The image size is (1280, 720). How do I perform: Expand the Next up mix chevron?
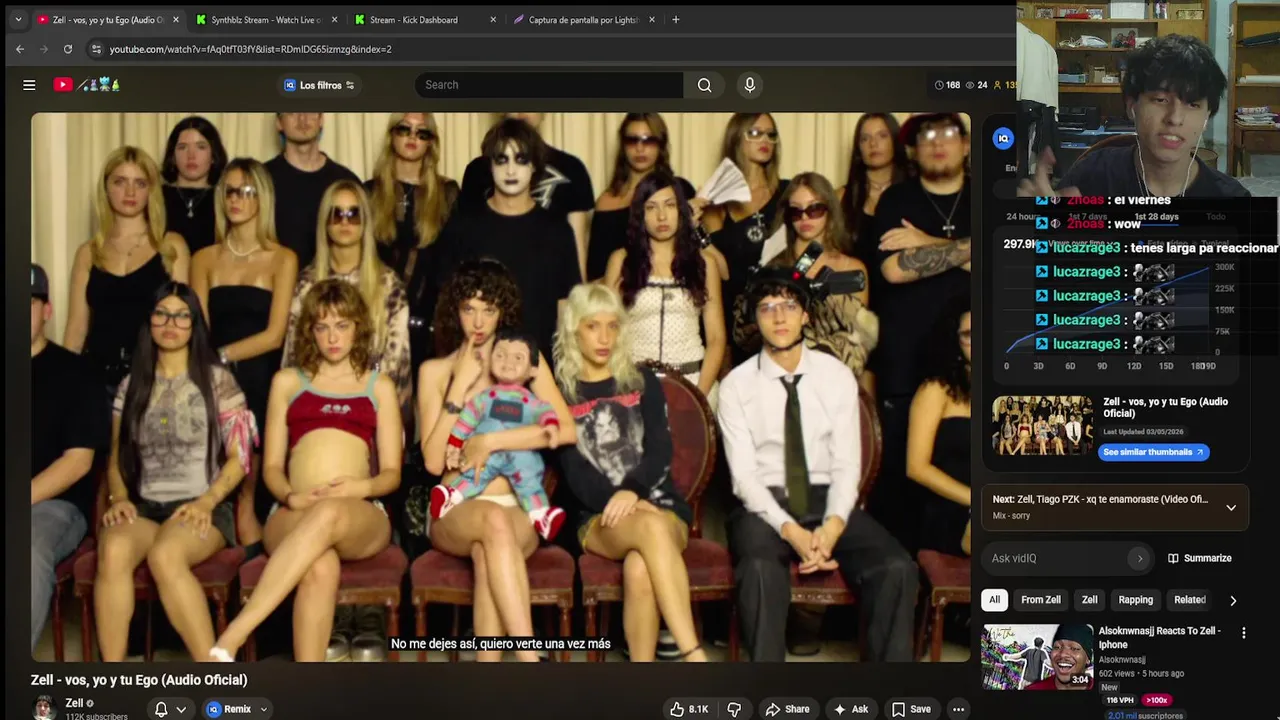pos(1231,507)
